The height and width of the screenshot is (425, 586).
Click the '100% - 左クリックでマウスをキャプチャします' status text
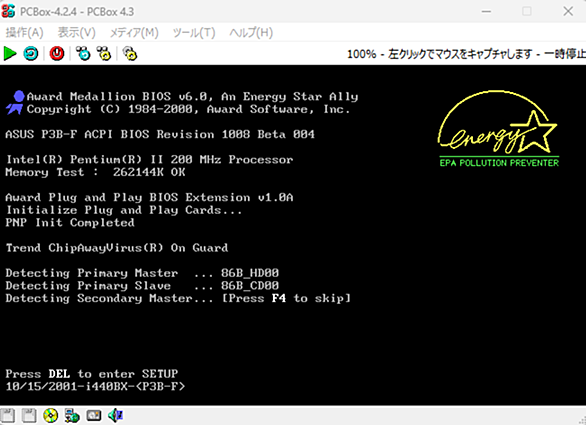click(439, 54)
